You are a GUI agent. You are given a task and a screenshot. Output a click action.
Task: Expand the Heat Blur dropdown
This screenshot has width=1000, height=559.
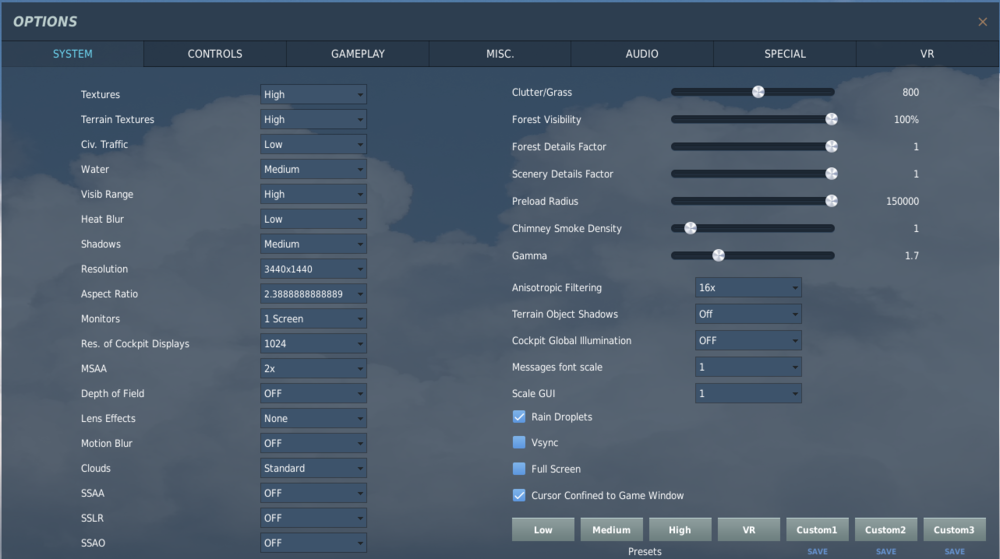[x=313, y=219]
